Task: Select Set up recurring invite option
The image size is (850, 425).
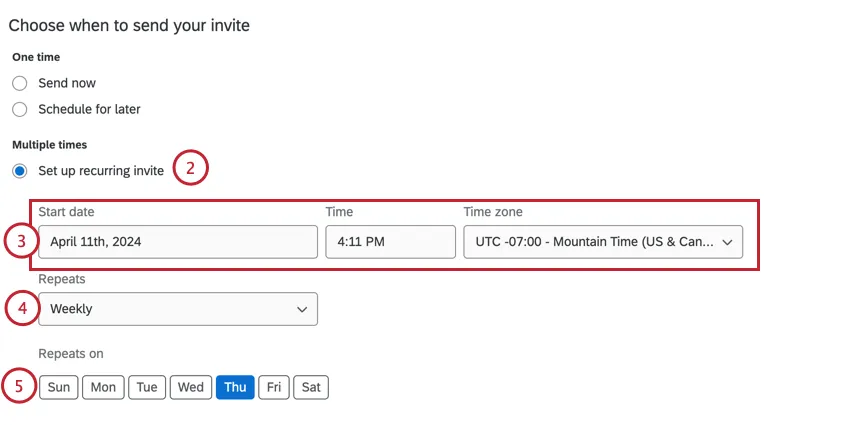Action: click(x=20, y=171)
